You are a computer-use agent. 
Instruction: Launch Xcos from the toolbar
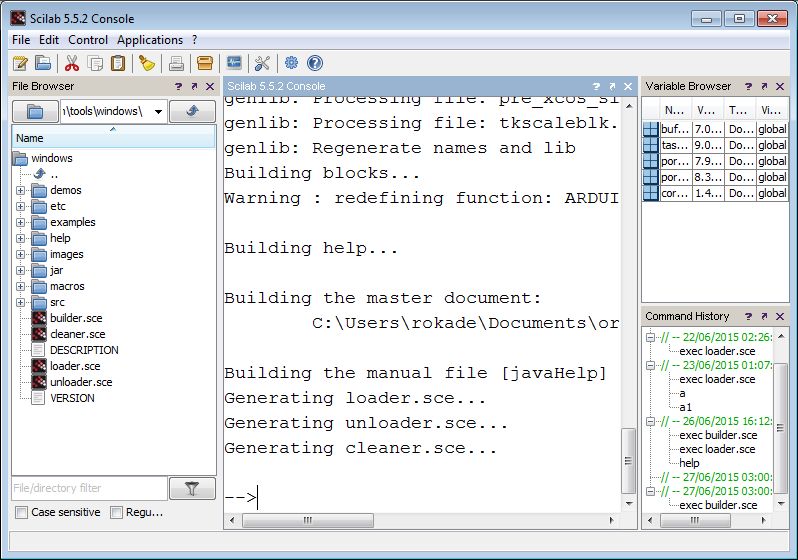click(x=234, y=63)
